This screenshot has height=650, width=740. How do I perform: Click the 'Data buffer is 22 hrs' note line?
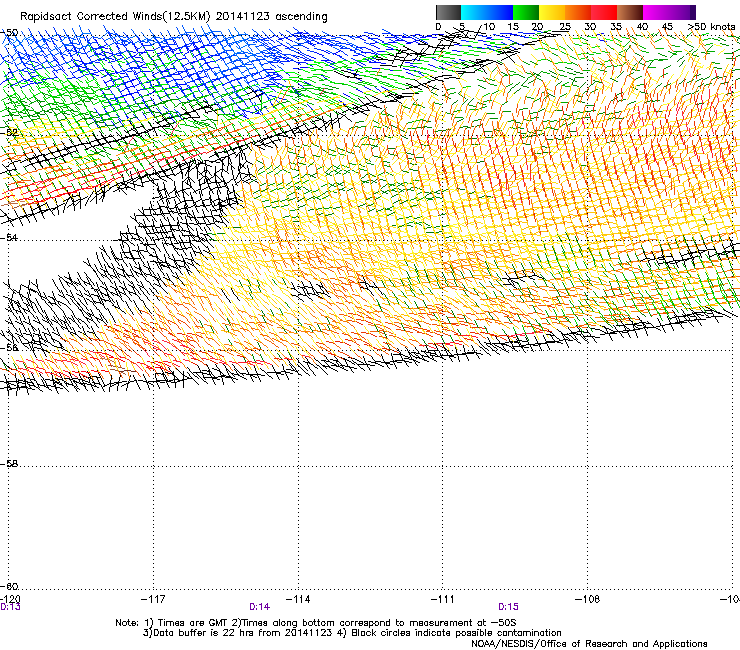[x=352, y=633]
